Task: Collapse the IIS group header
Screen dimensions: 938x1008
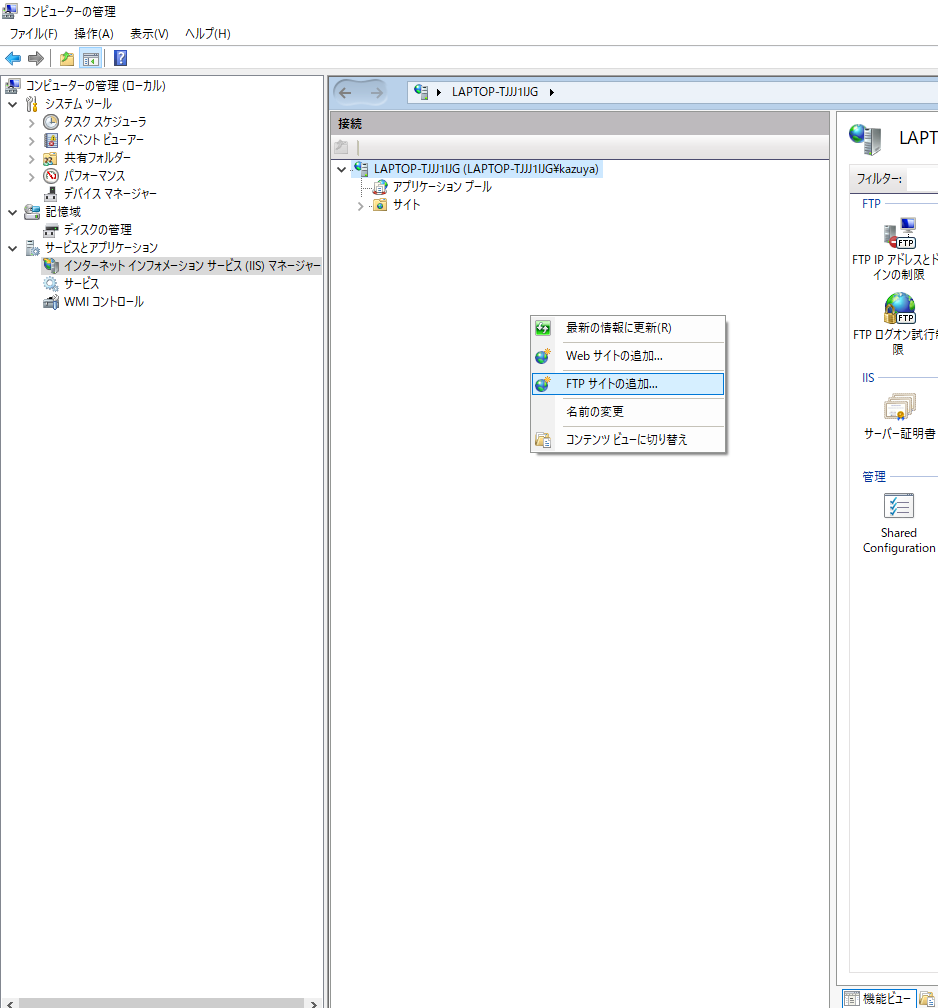Action: click(868, 377)
